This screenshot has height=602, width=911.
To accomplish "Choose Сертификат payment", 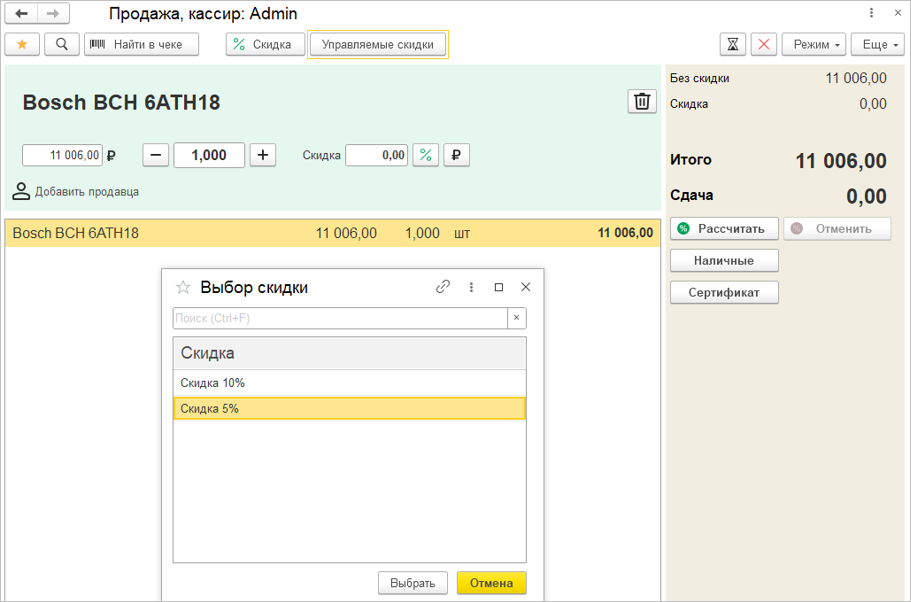I will point(725,293).
